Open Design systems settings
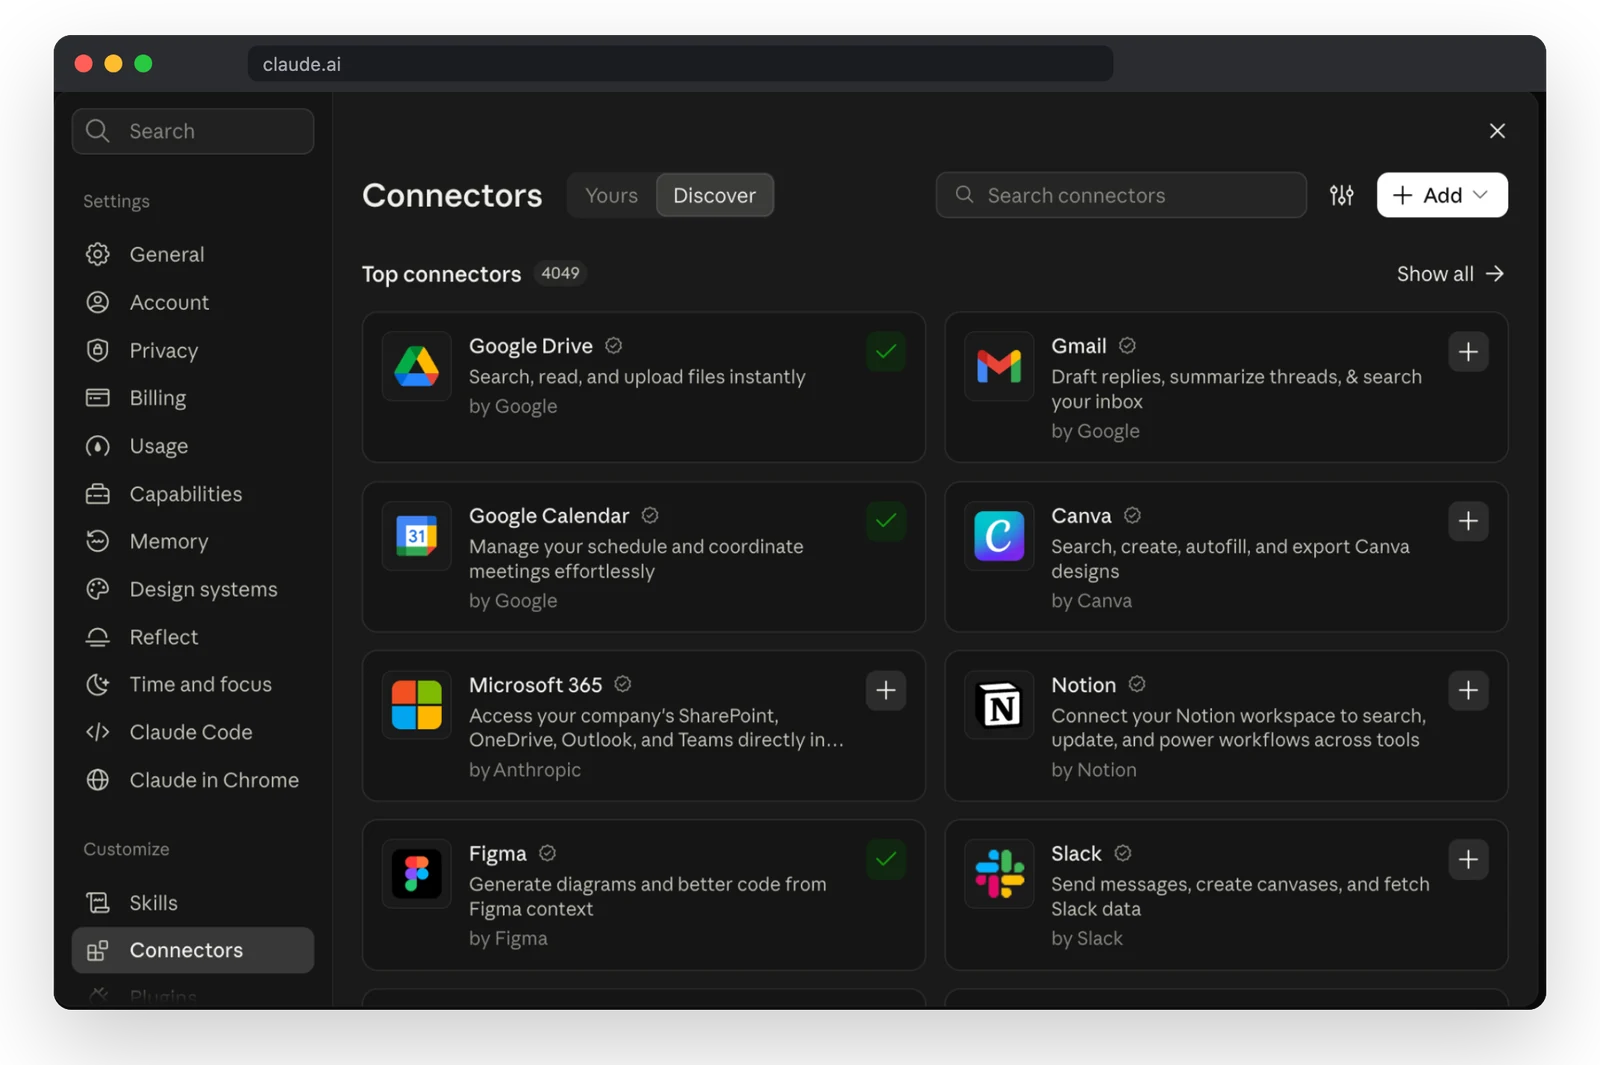This screenshot has width=1600, height=1065. [x=192, y=589]
